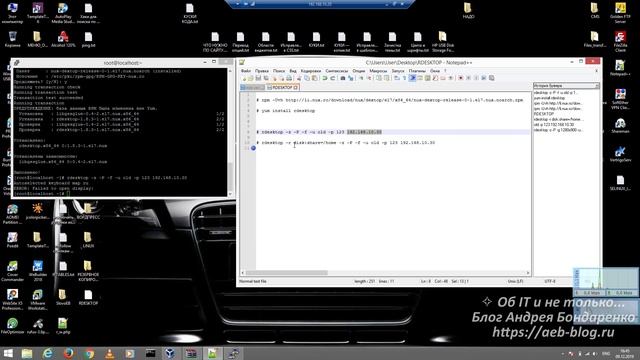Click the Undo toolbar icon in Notepad++
The height and width of the screenshot is (360, 640).
coord(324,78)
